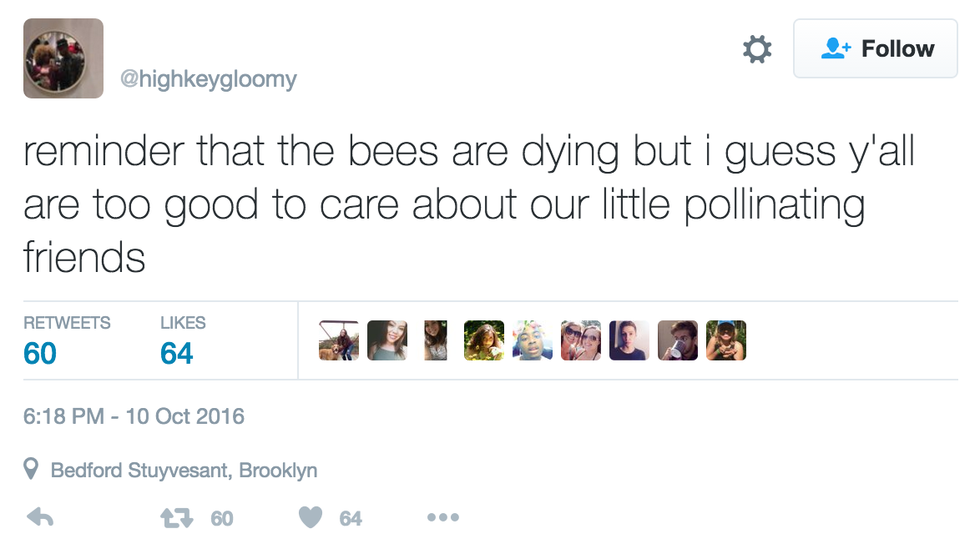Image resolution: width=980 pixels, height=549 pixels.
Task: Open Bedford Stuyvesant, Brooklyn location link
Action: tap(184, 469)
